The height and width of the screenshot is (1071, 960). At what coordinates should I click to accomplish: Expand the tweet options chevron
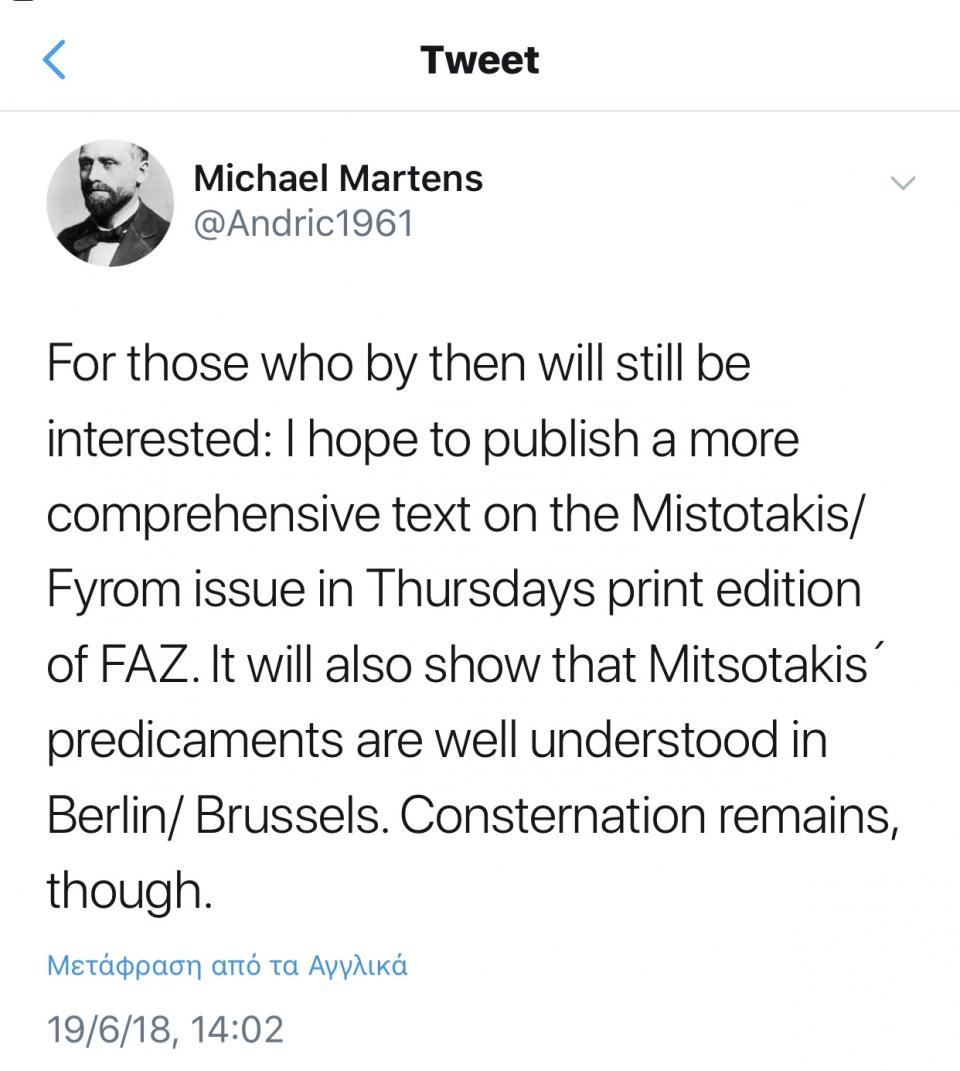tap(903, 182)
